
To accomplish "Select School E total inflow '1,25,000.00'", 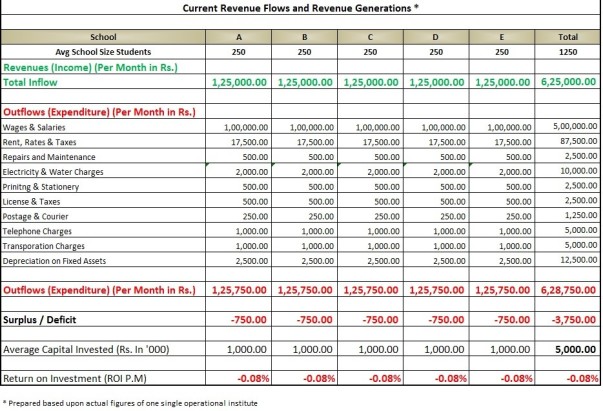I will [x=503, y=82].
